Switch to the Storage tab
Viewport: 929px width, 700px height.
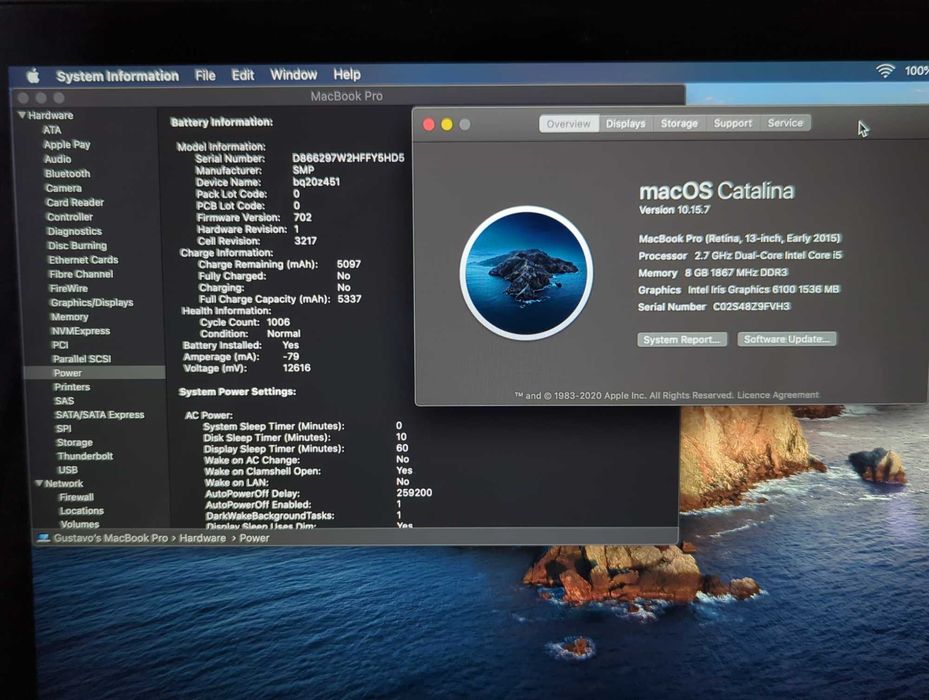coord(679,123)
